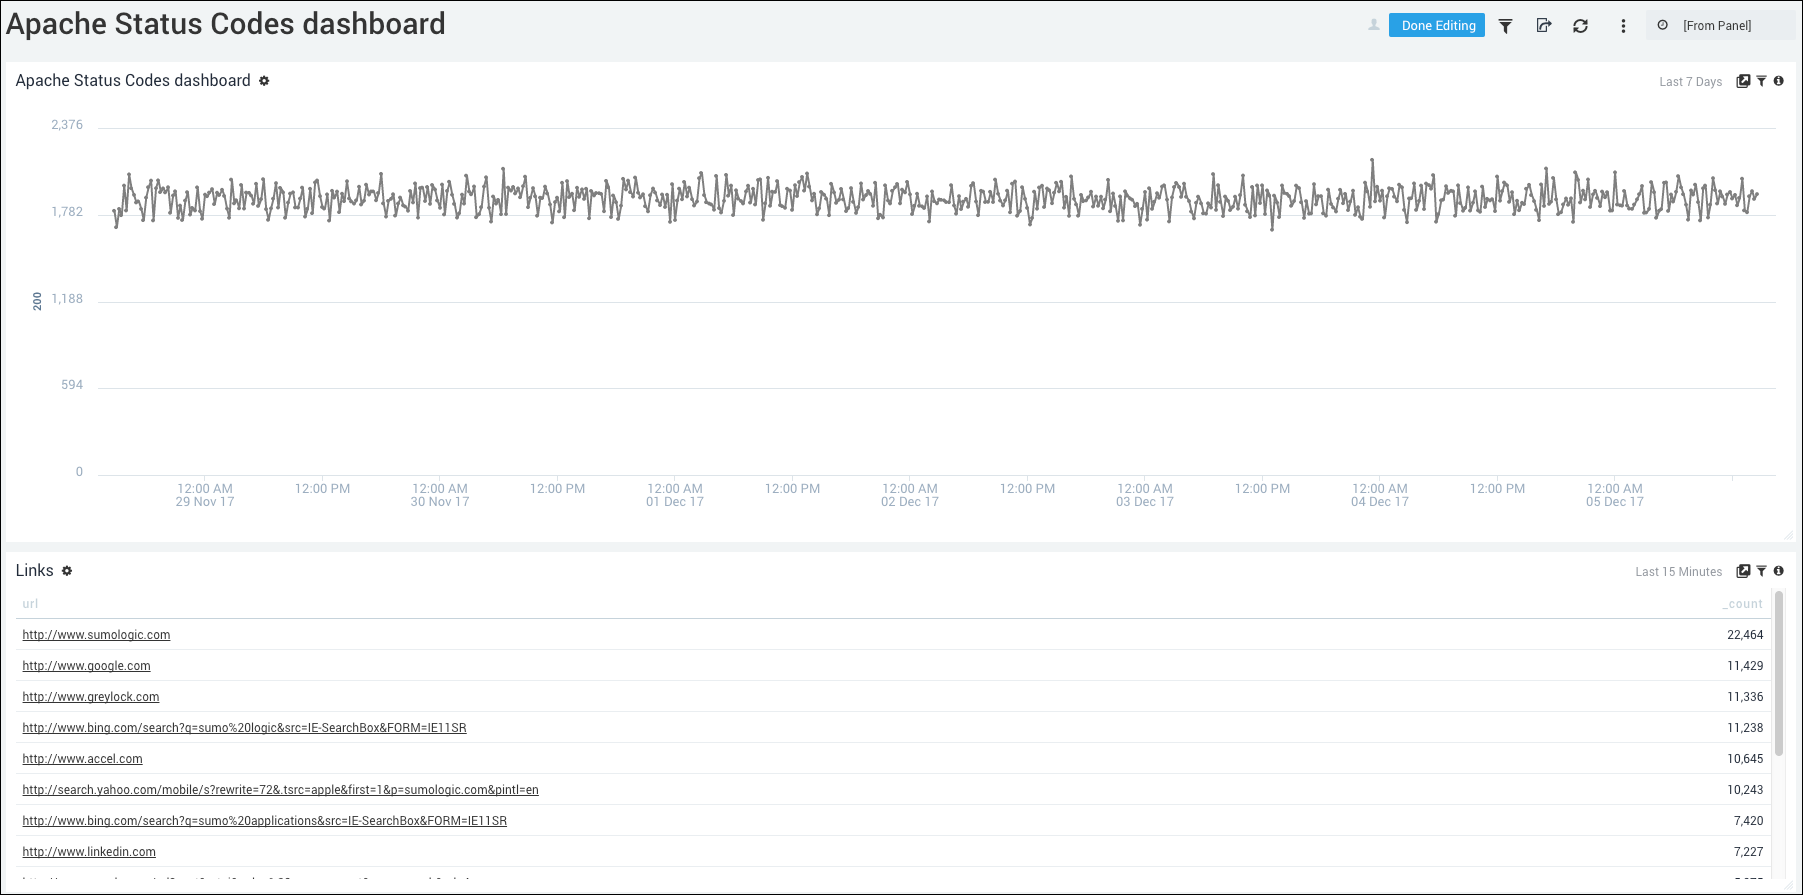Screen dimensions: 1803x895
Task: Click the Links table vertical scrollbar
Action: [1778, 674]
